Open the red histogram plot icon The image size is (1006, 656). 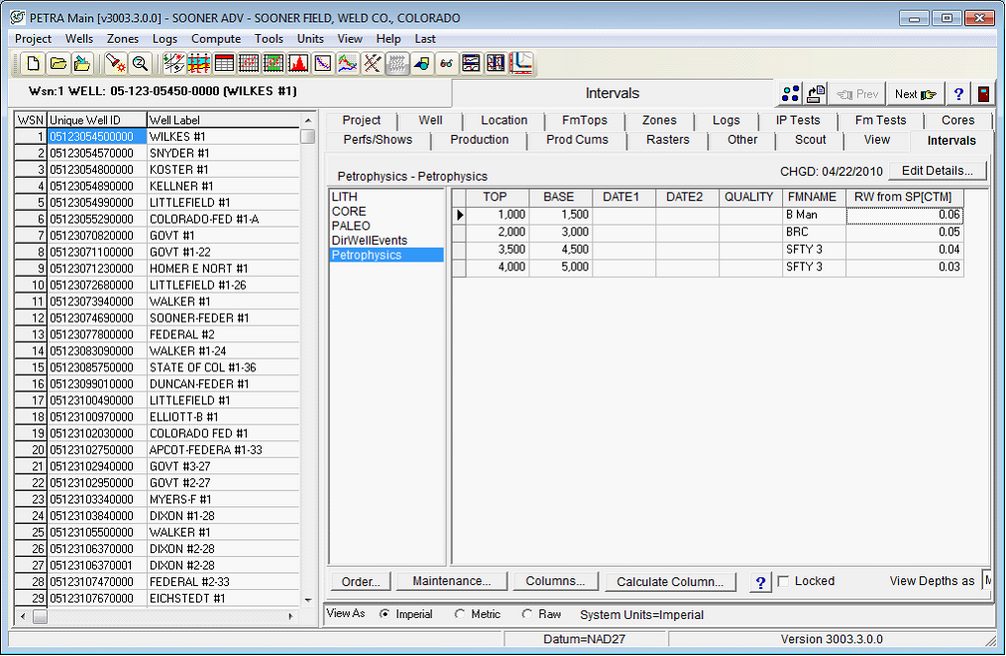[299, 63]
